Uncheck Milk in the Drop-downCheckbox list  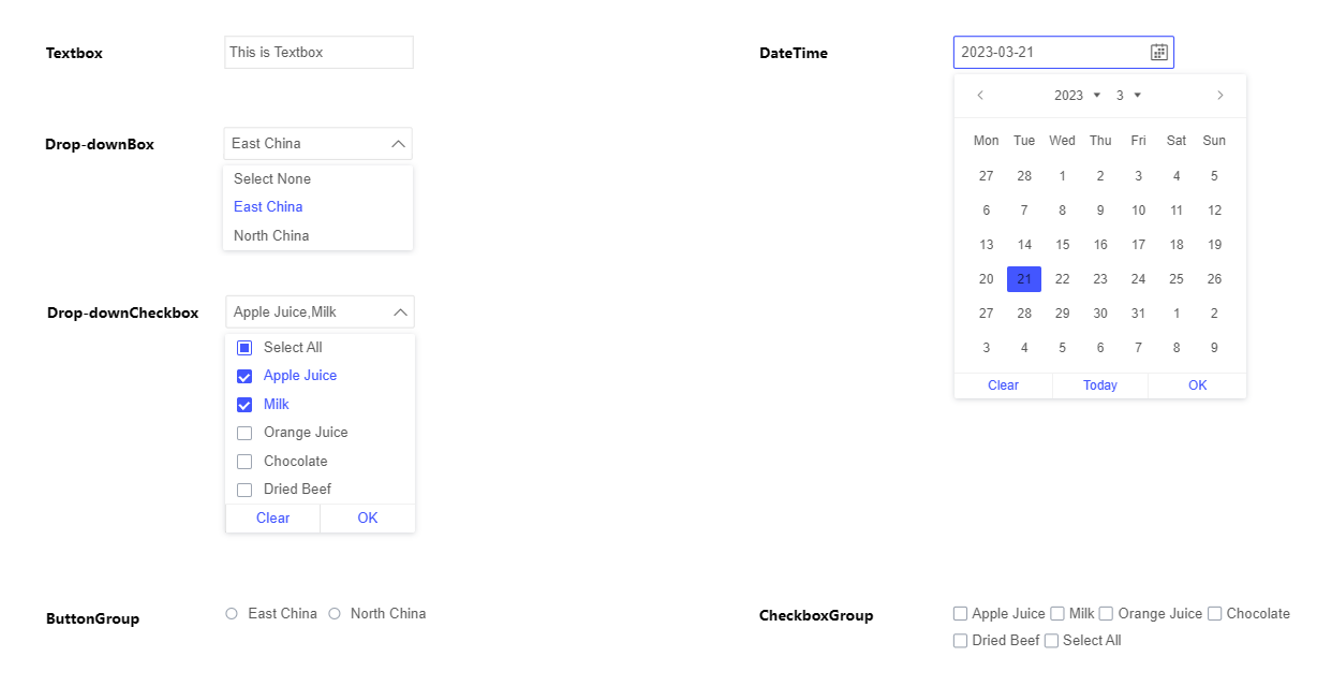244,404
